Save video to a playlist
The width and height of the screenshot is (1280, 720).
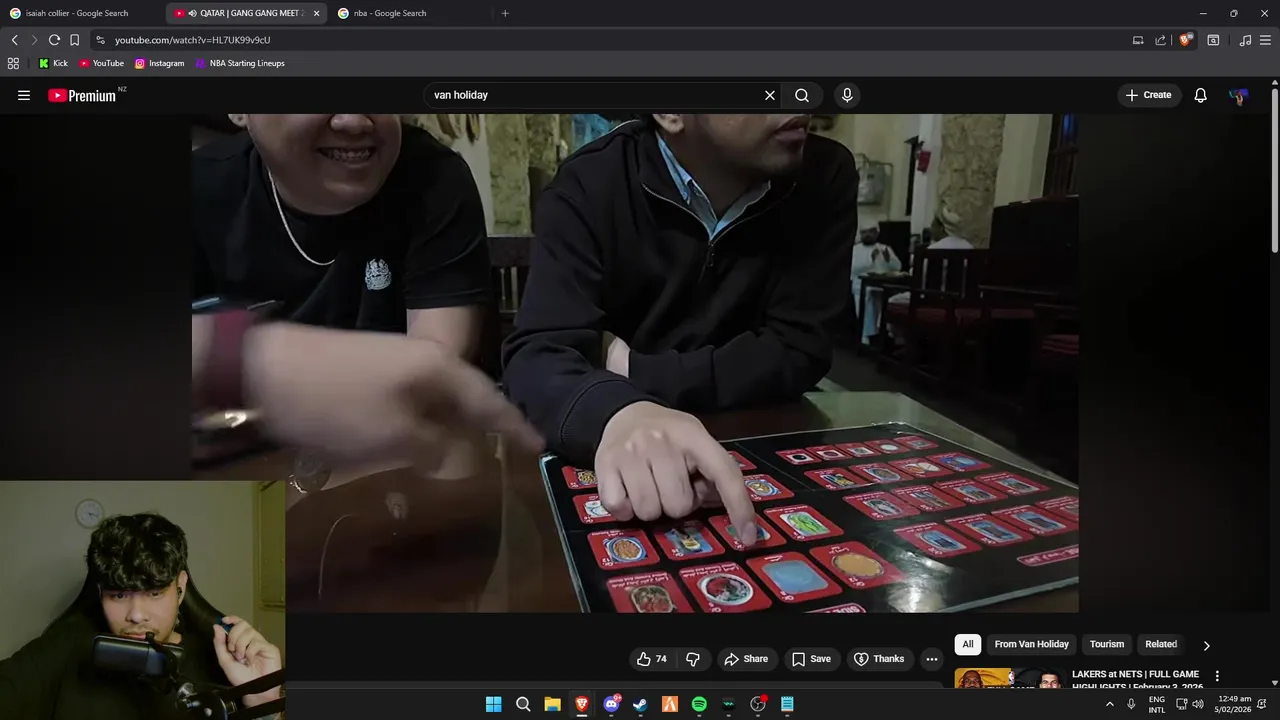811,659
